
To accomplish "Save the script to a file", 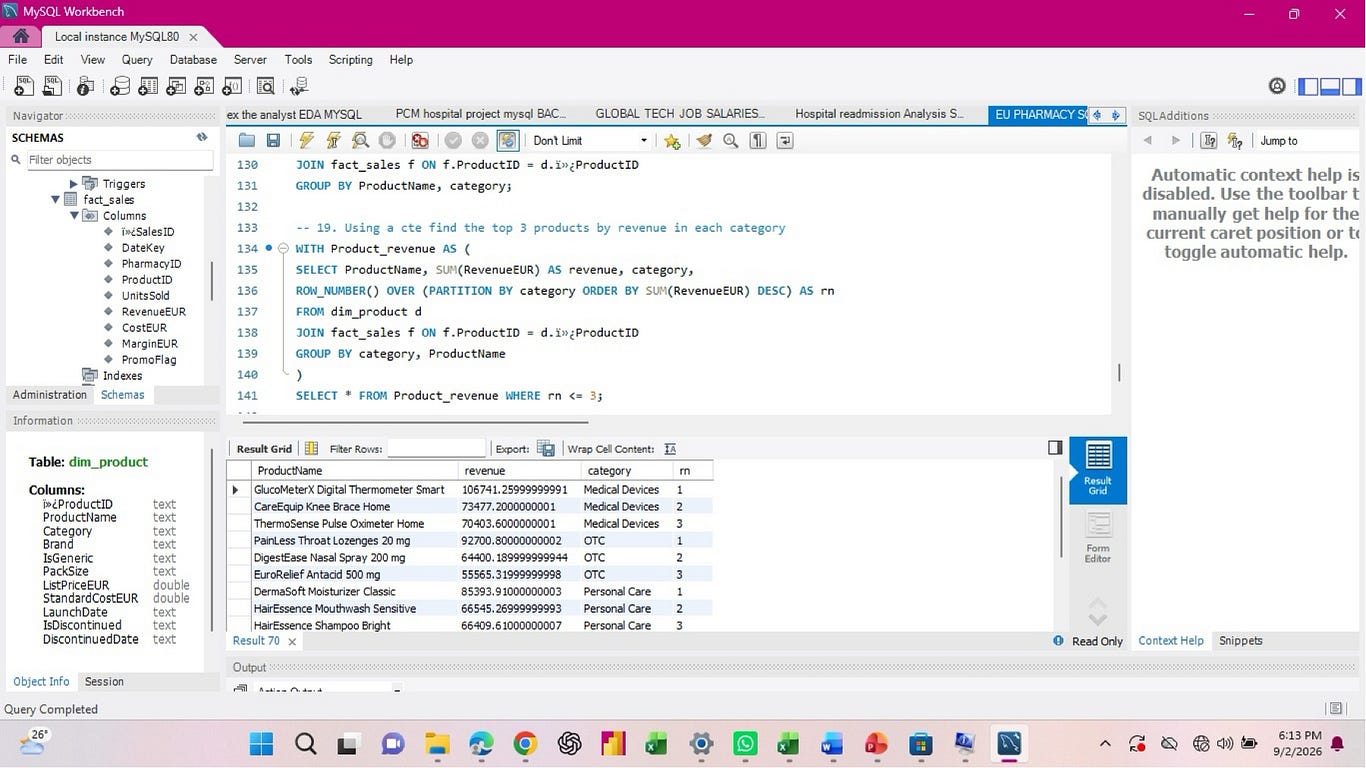I will tap(273, 141).
